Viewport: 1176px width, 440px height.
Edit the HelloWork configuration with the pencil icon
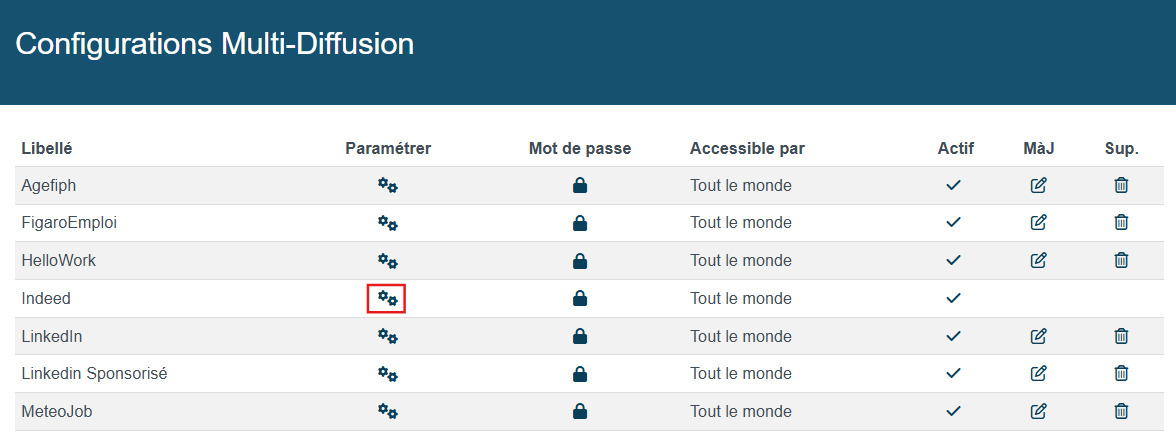click(x=1038, y=260)
